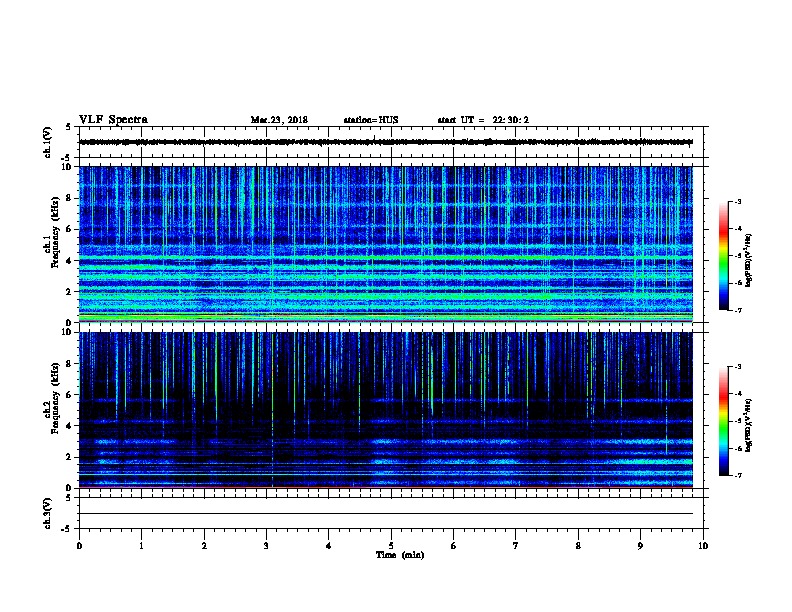Click the "6" kHz tick on ch.2 axis
792x612 pixels.
pyautogui.click(x=69, y=395)
